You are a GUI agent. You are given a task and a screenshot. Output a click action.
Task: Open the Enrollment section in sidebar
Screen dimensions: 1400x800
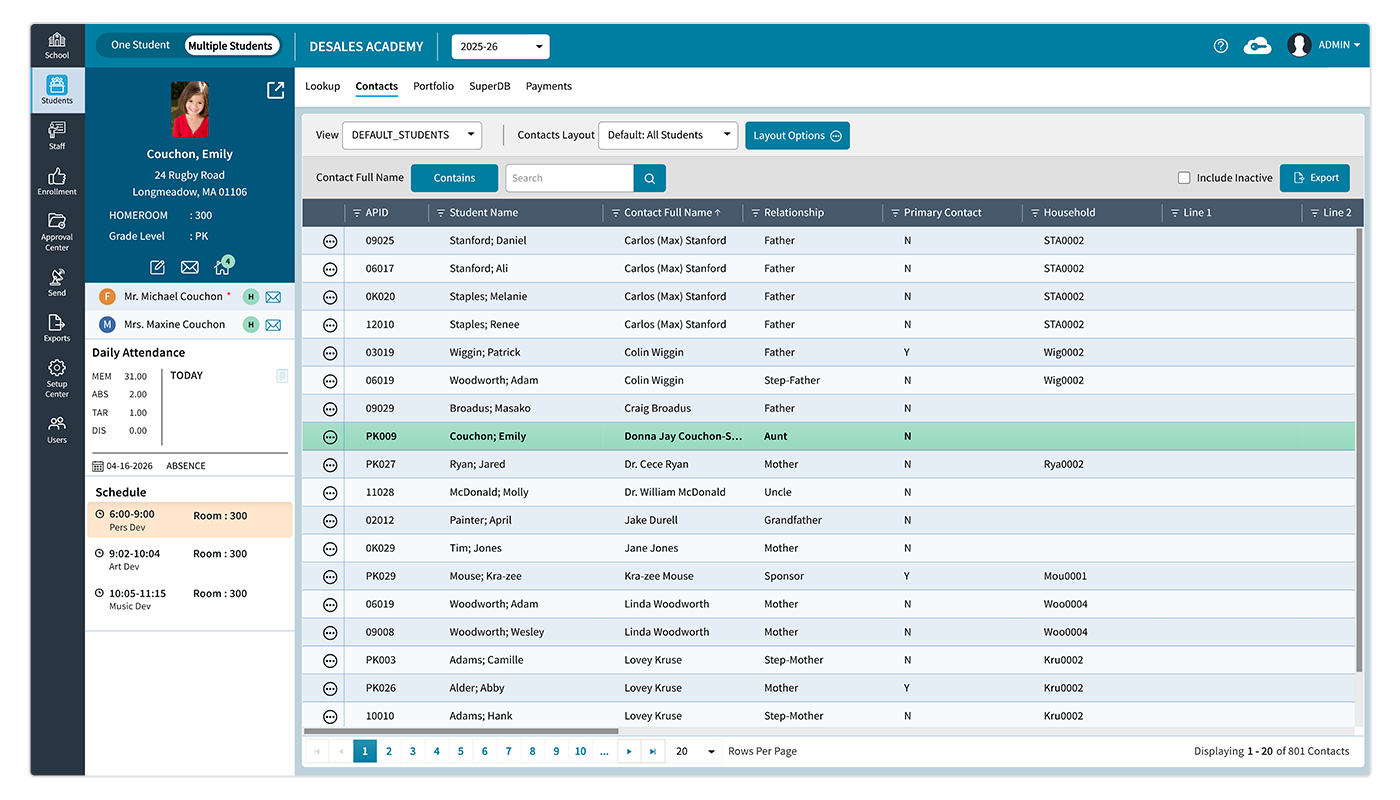(x=57, y=181)
